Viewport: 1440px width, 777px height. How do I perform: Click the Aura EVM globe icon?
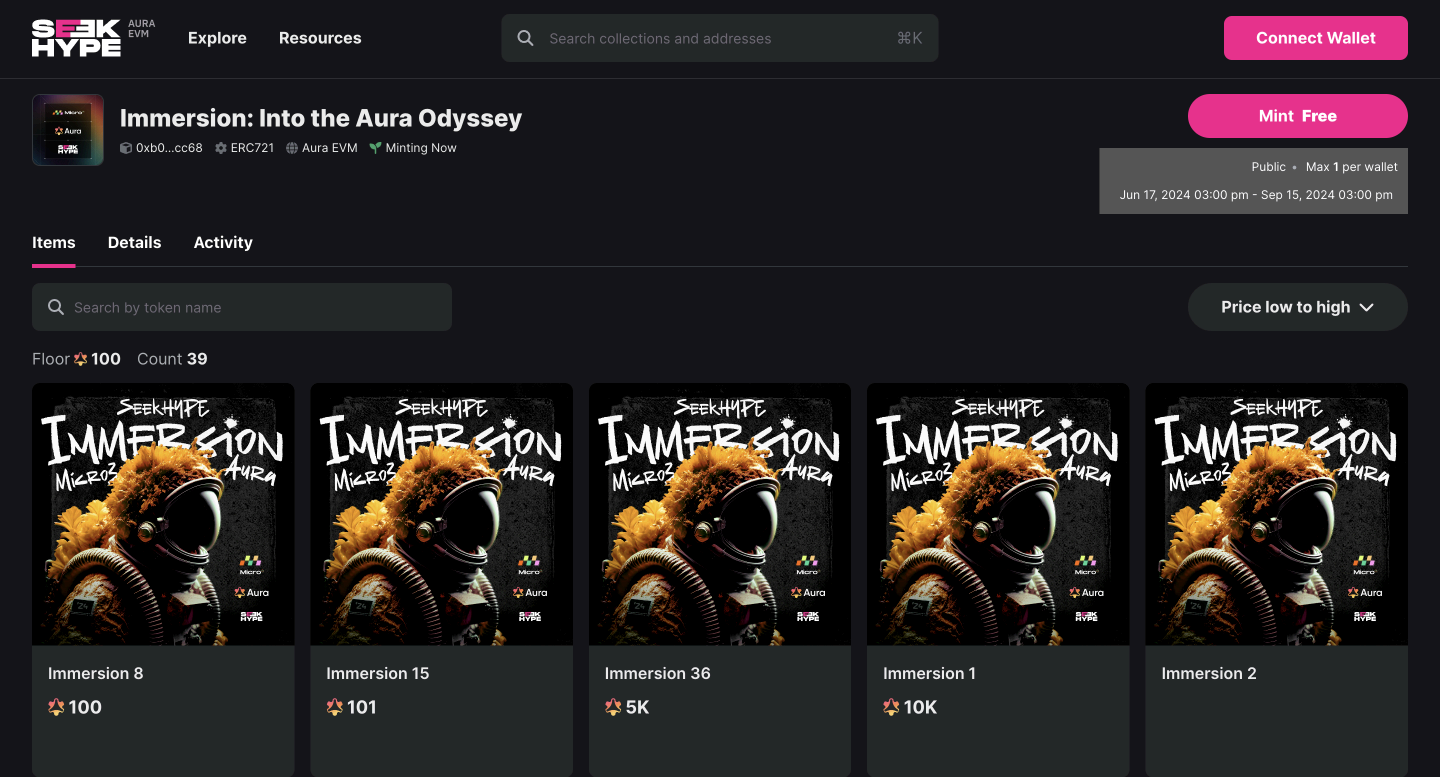click(292, 148)
